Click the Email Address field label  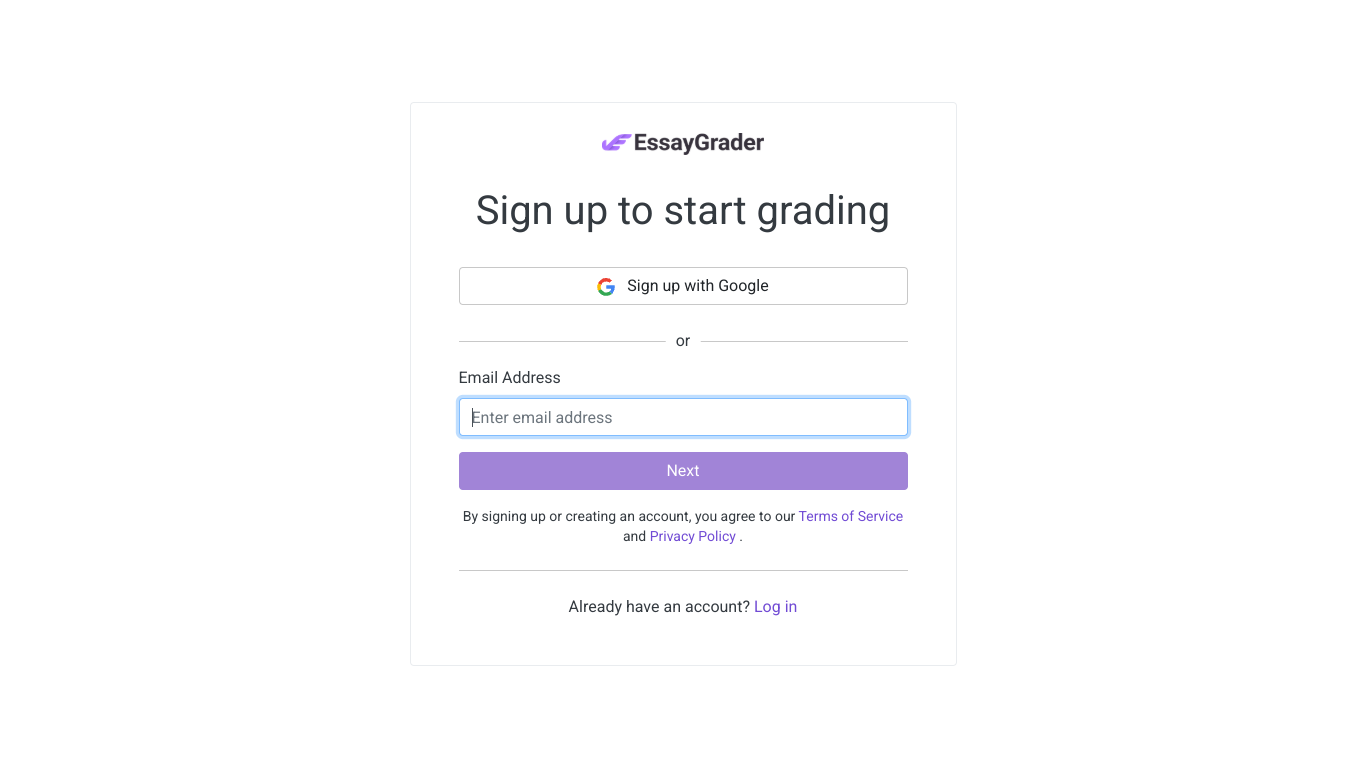(x=509, y=377)
